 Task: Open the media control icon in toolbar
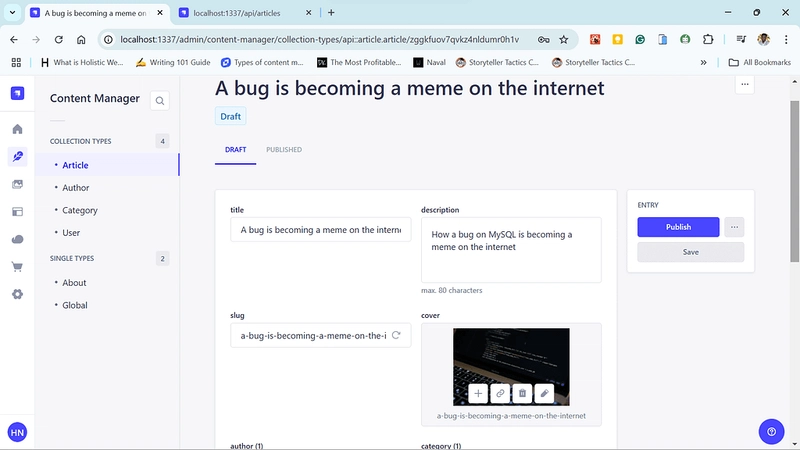coord(741,39)
